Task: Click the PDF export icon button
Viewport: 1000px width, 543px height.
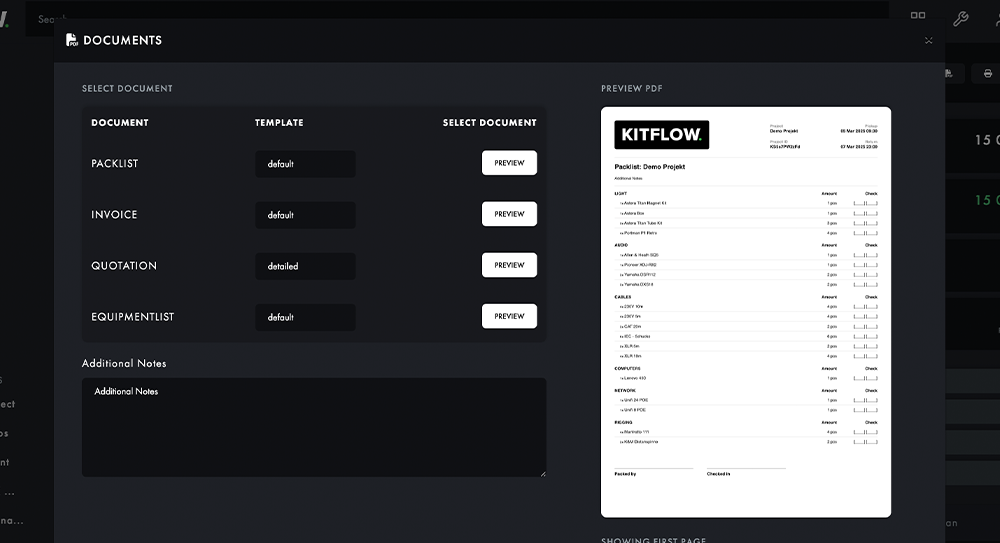Action: click(950, 73)
